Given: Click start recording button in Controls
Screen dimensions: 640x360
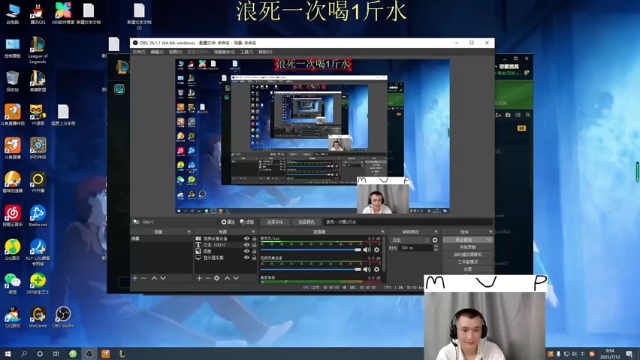Looking at the screenshot, I should point(468,247).
